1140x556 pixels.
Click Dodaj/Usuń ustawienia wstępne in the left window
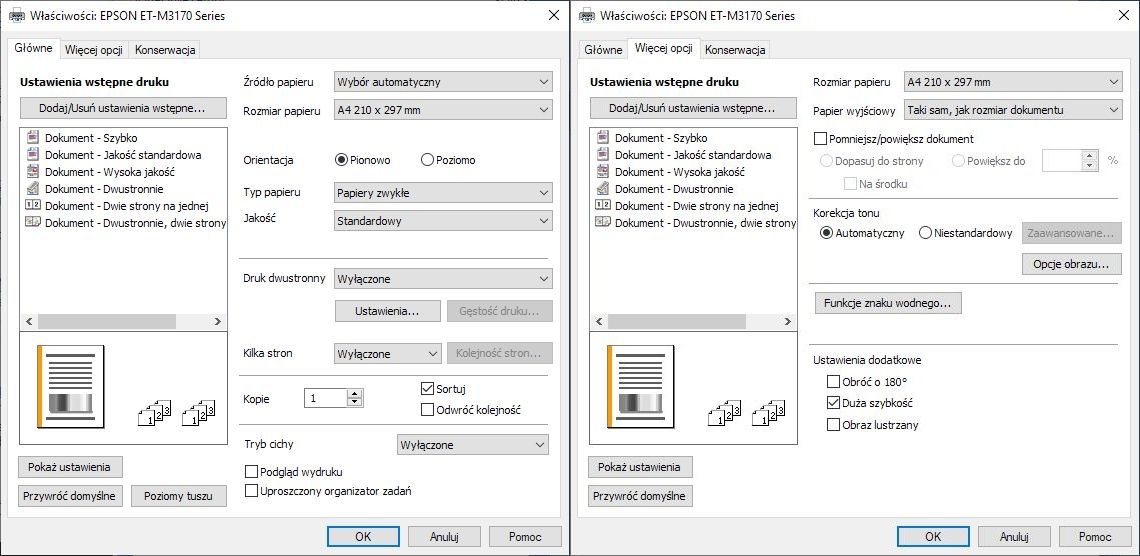click(x=123, y=108)
